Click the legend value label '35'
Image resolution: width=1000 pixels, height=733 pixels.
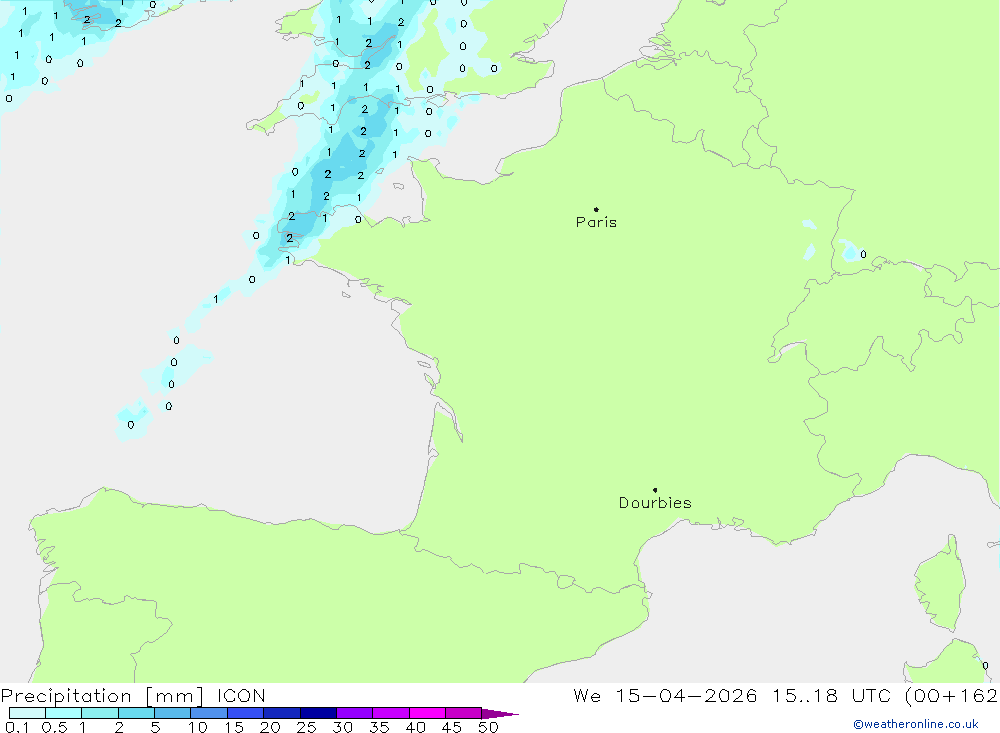coord(379,727)
